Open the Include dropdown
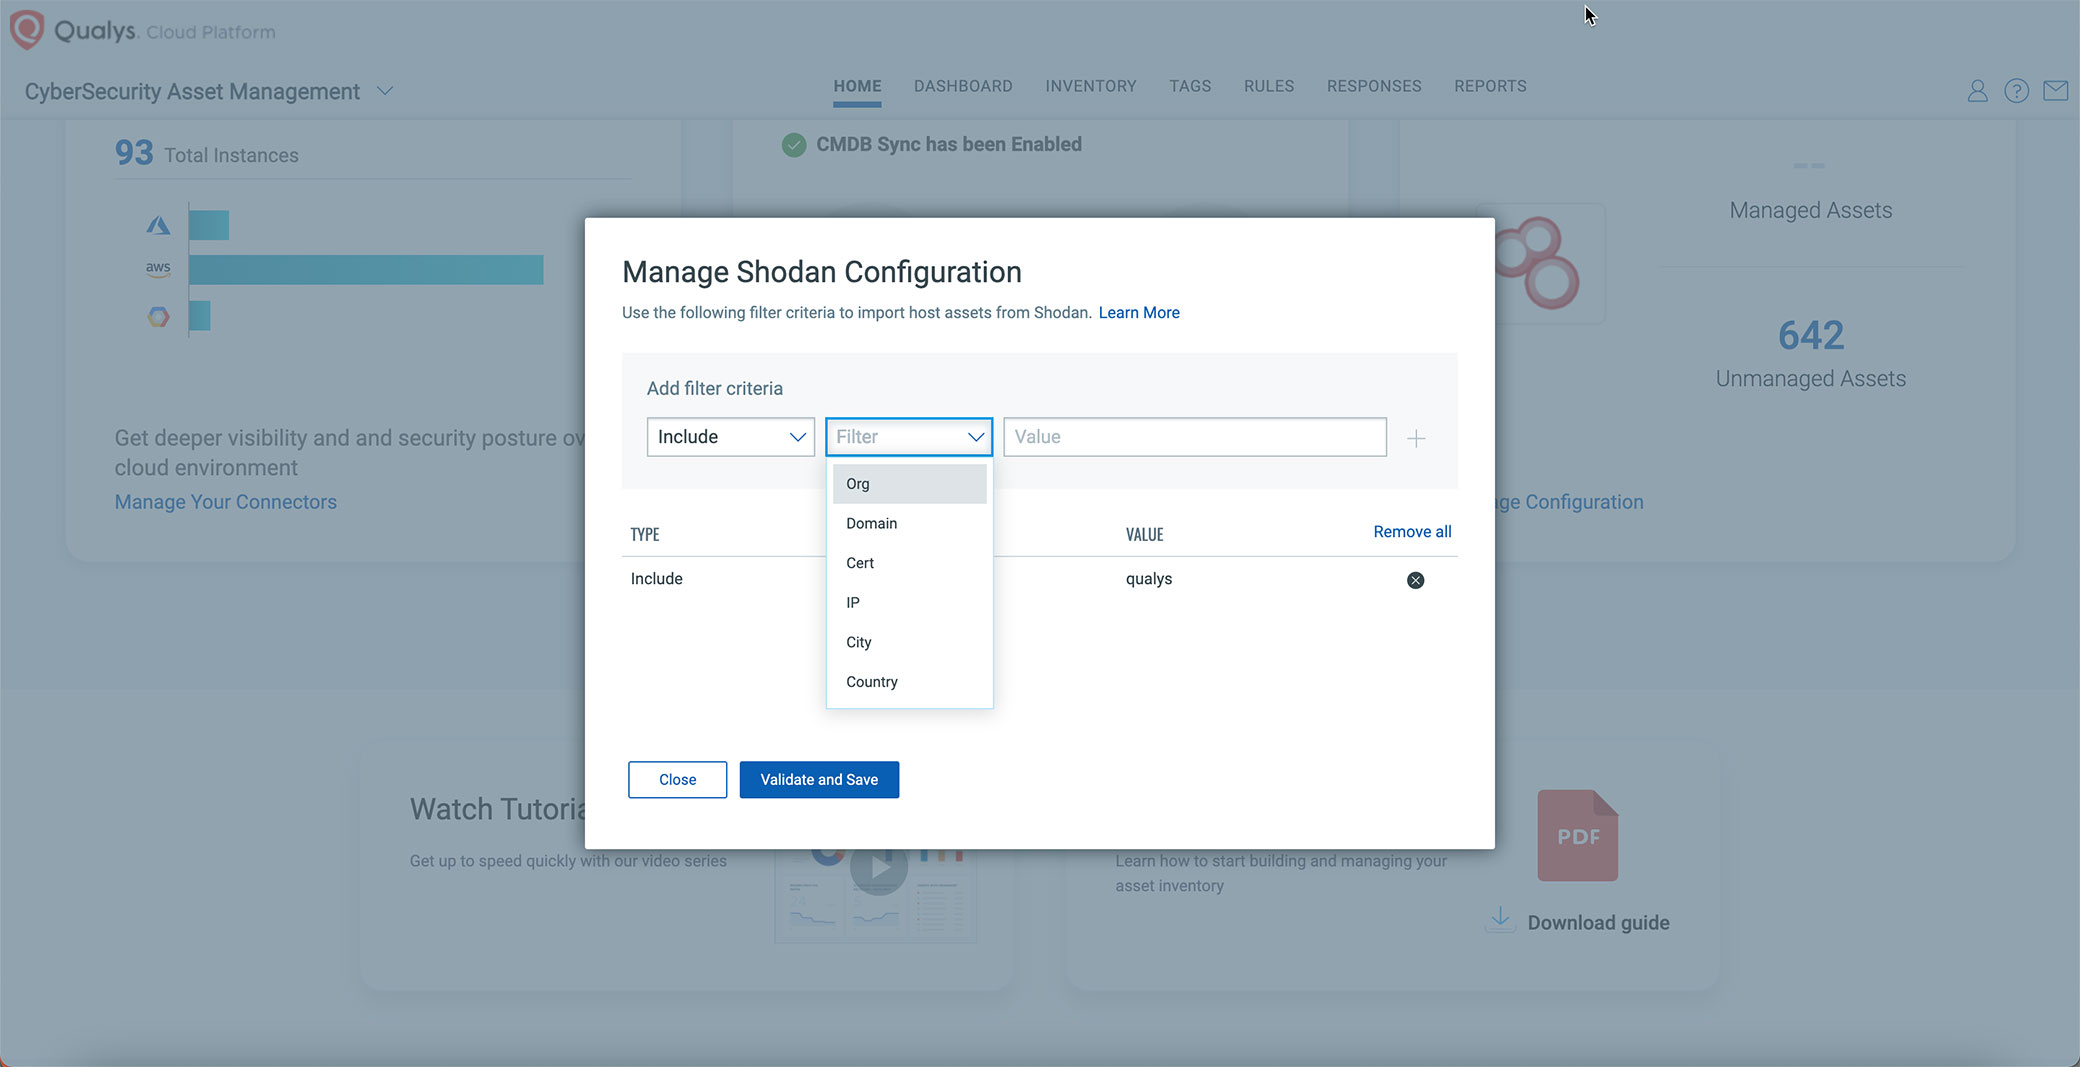 click(730, 437)
